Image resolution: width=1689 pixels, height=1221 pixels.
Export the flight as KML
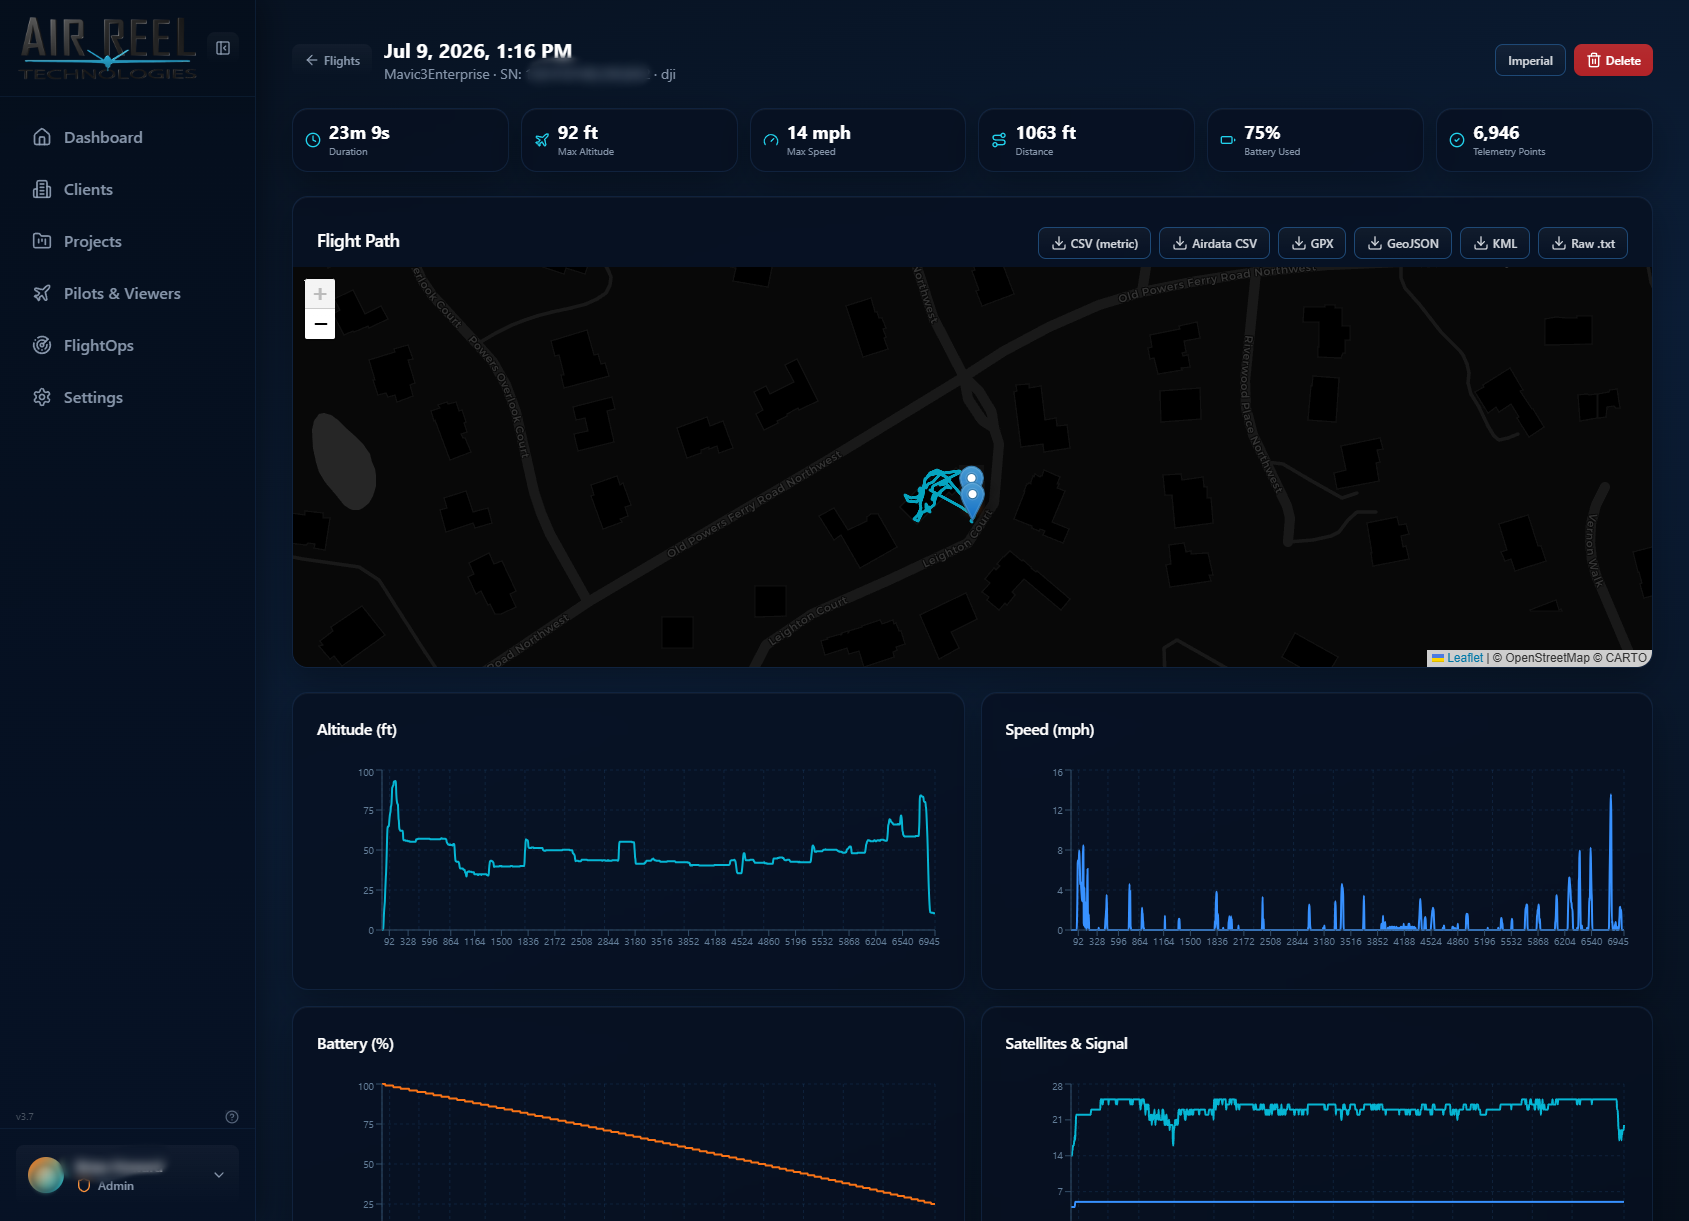1494,243
